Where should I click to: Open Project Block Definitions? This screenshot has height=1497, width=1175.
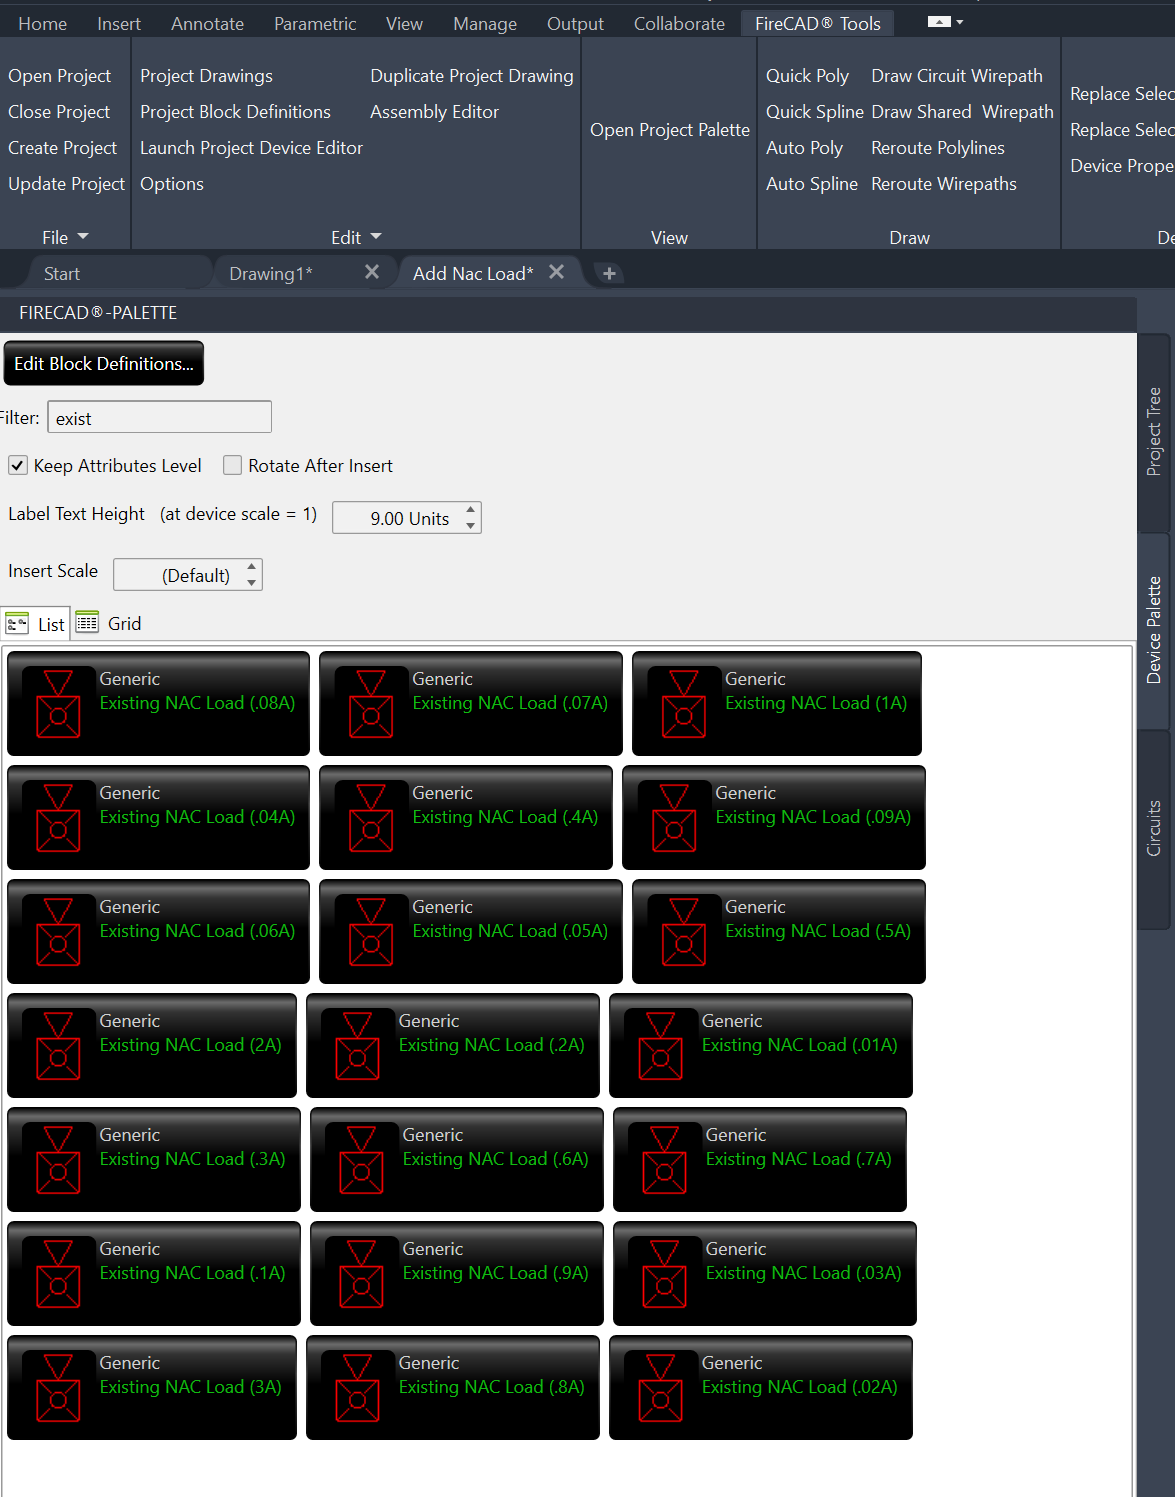point(235,112)
